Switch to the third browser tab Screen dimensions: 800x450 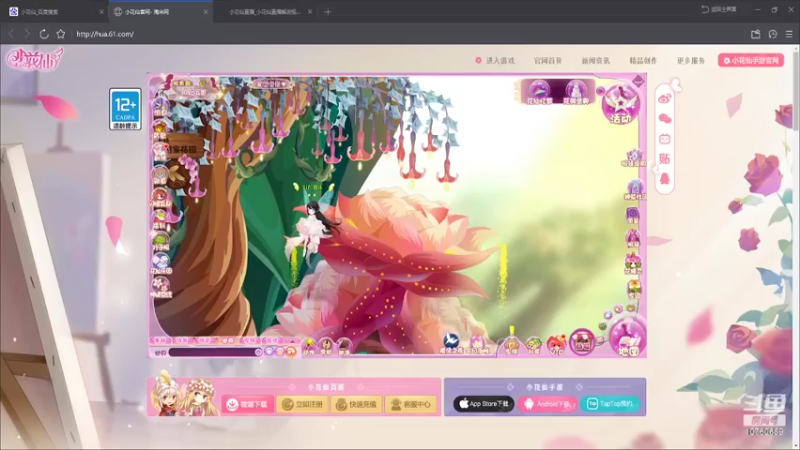(264, 12)
